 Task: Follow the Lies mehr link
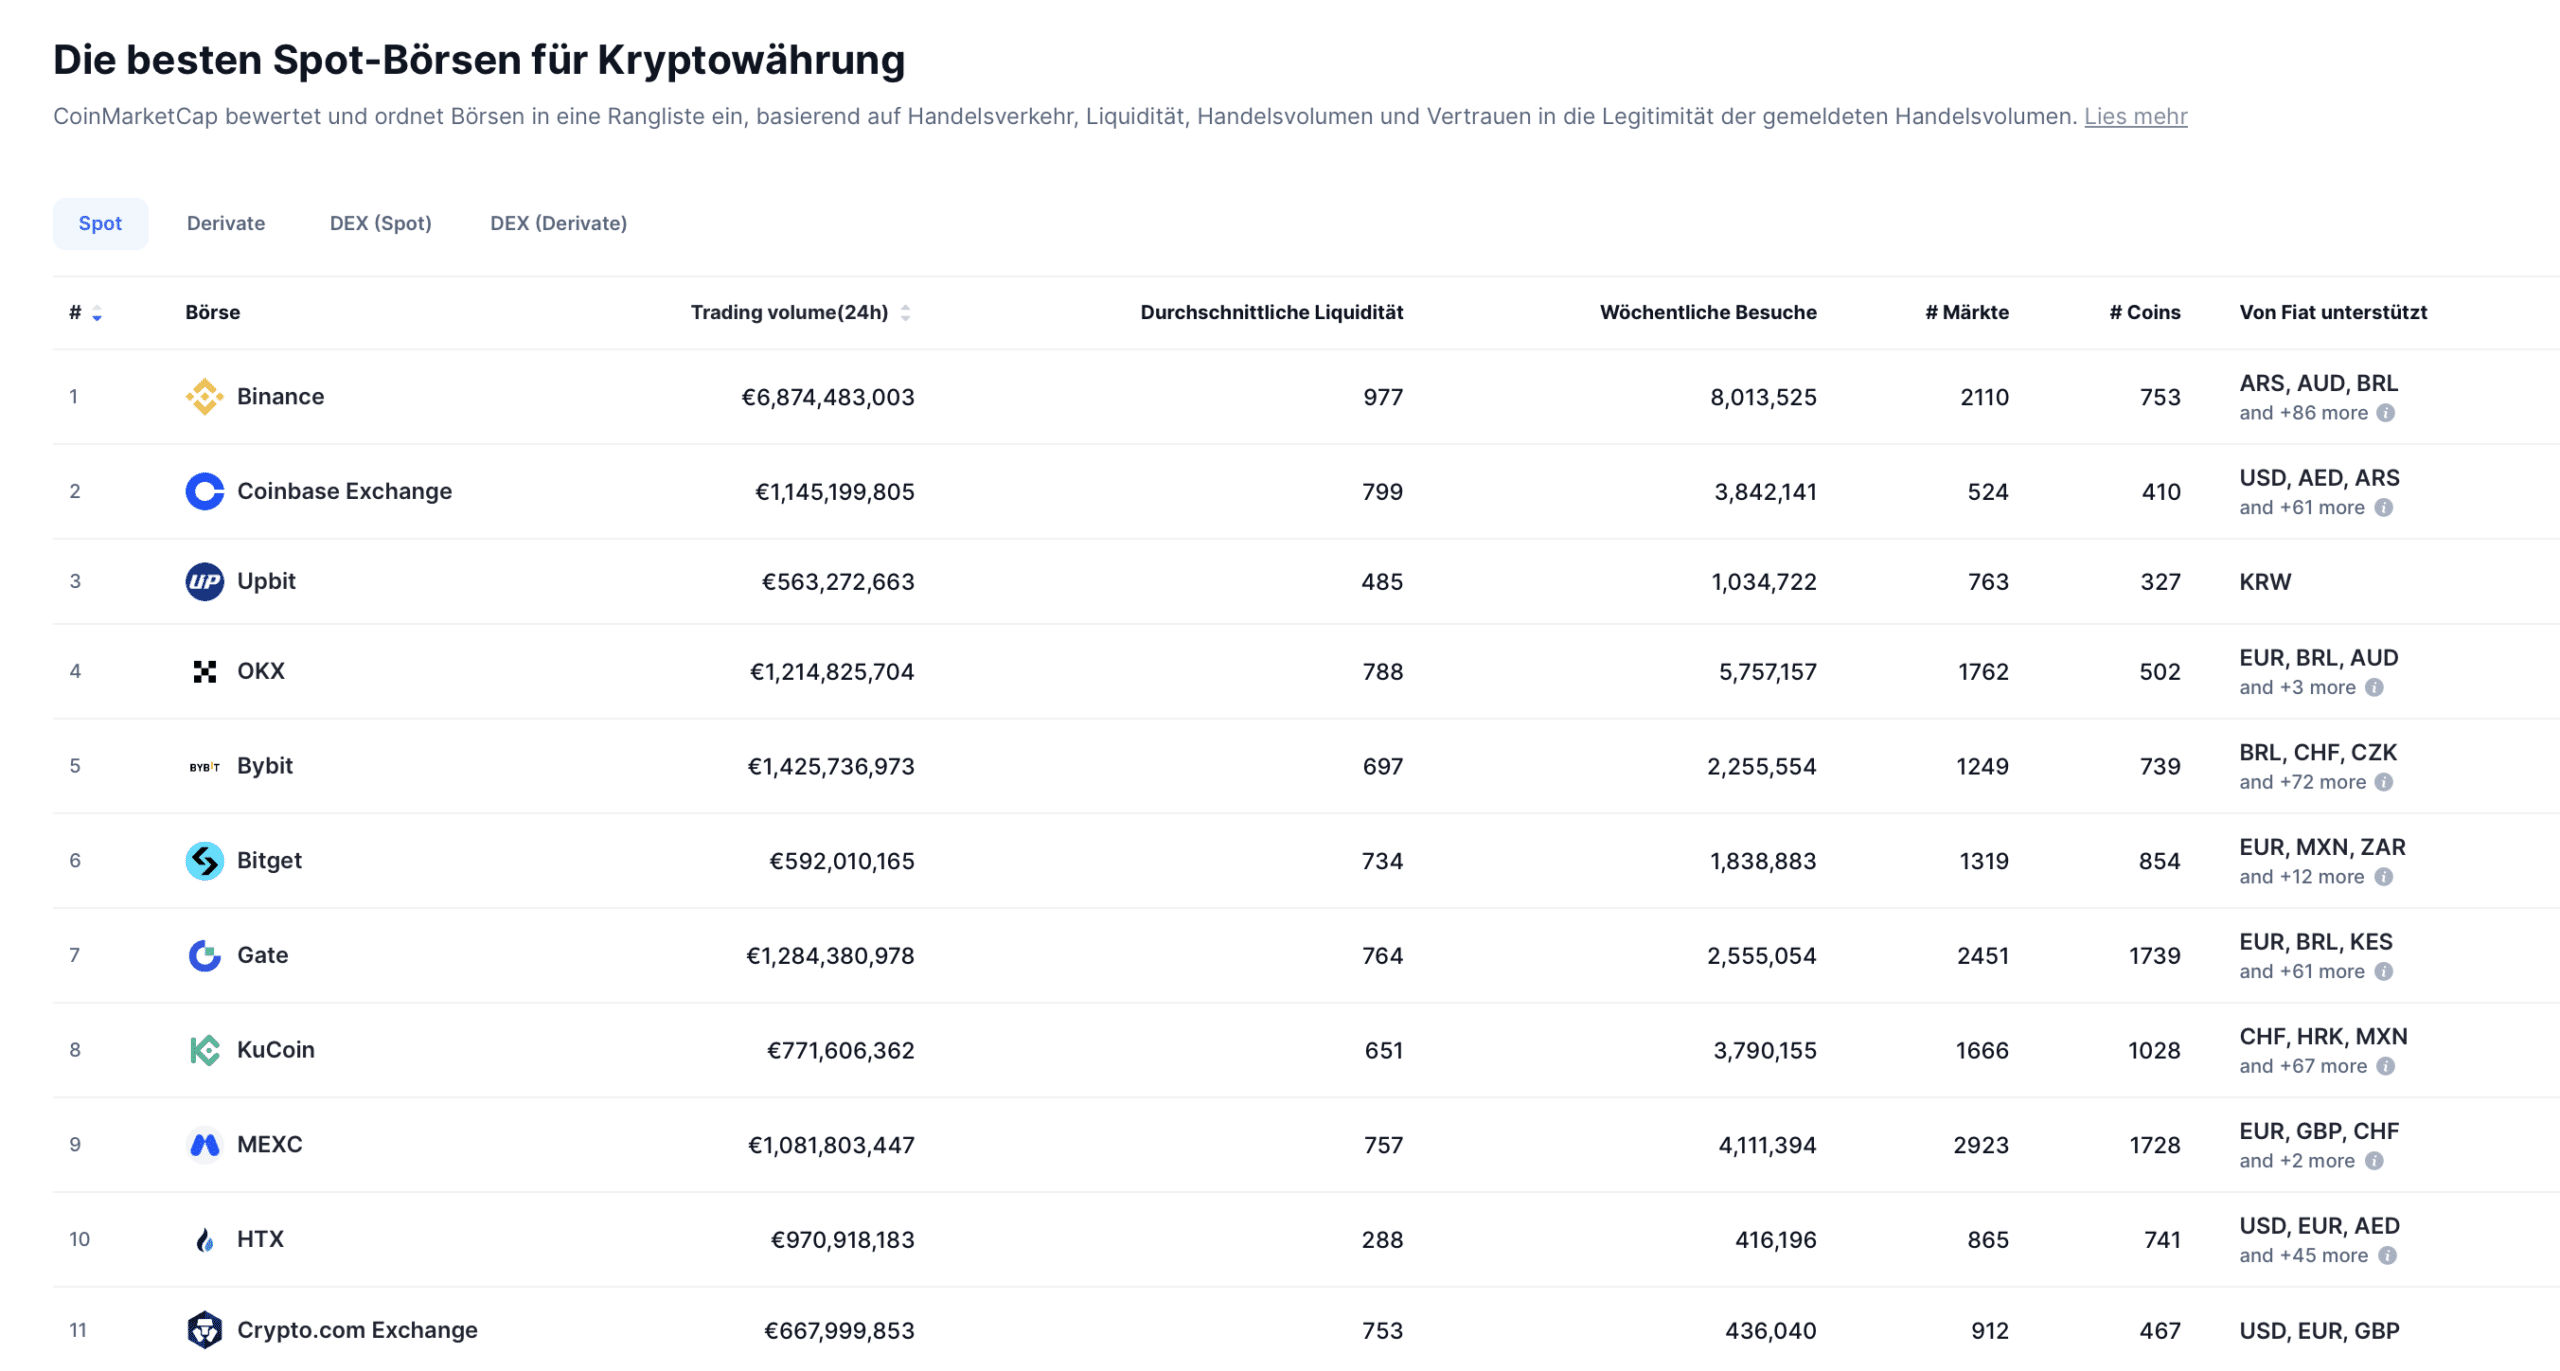pyautogui.click(x=2135, y=116)
